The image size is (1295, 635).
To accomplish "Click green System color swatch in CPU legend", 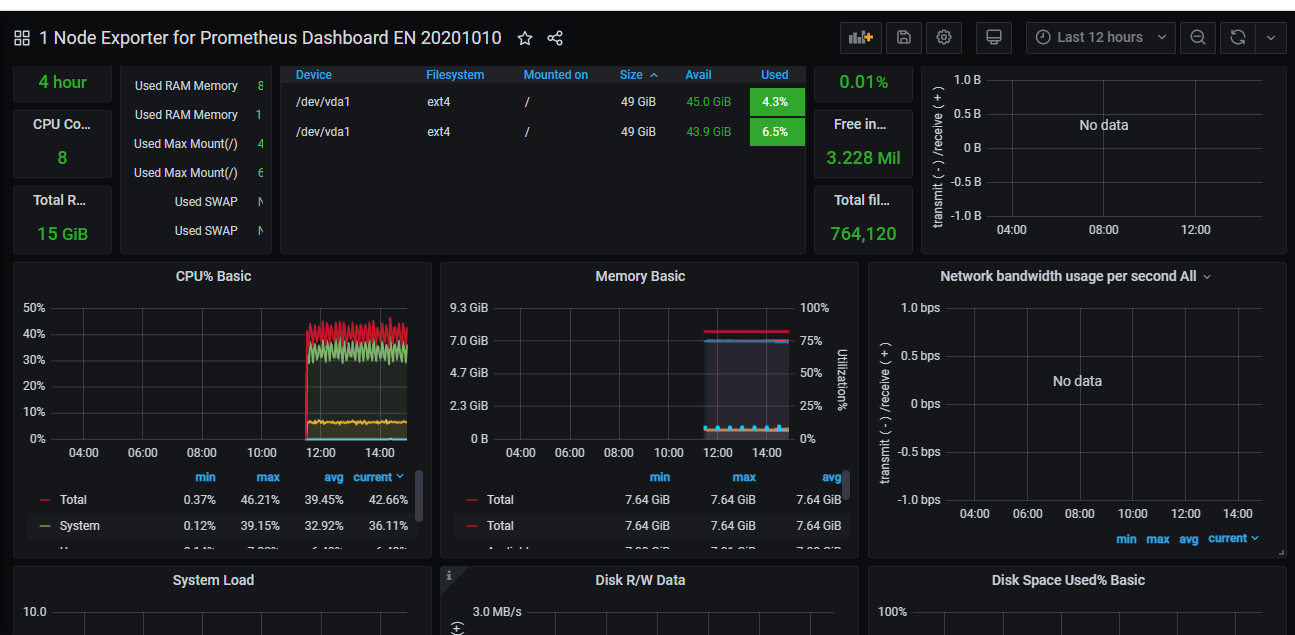I will click(x=45, y=526).
